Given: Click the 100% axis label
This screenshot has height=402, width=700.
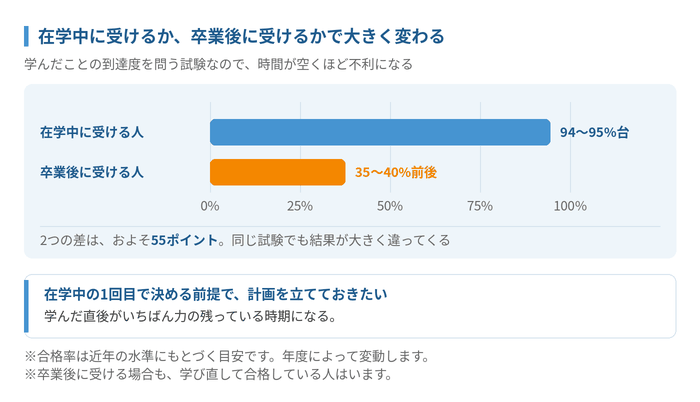Looking at the screenshot, I should [x=570, y=206].
